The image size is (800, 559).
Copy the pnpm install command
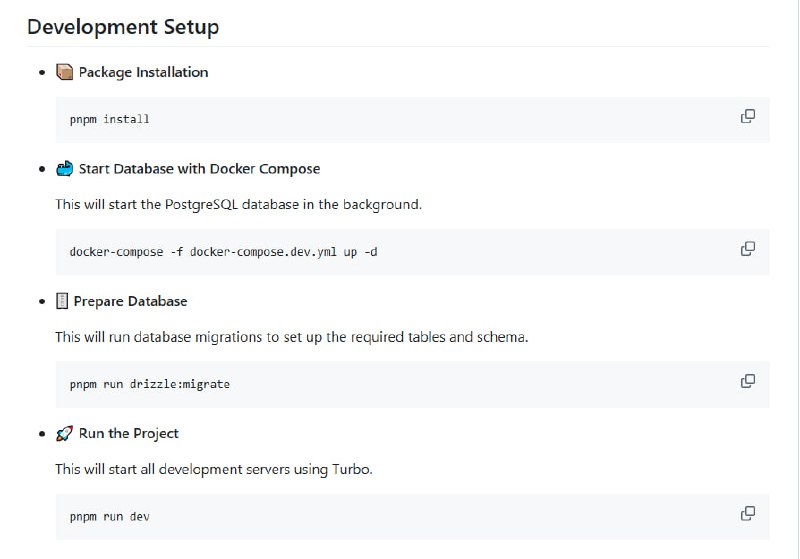[x=747, y=116]
